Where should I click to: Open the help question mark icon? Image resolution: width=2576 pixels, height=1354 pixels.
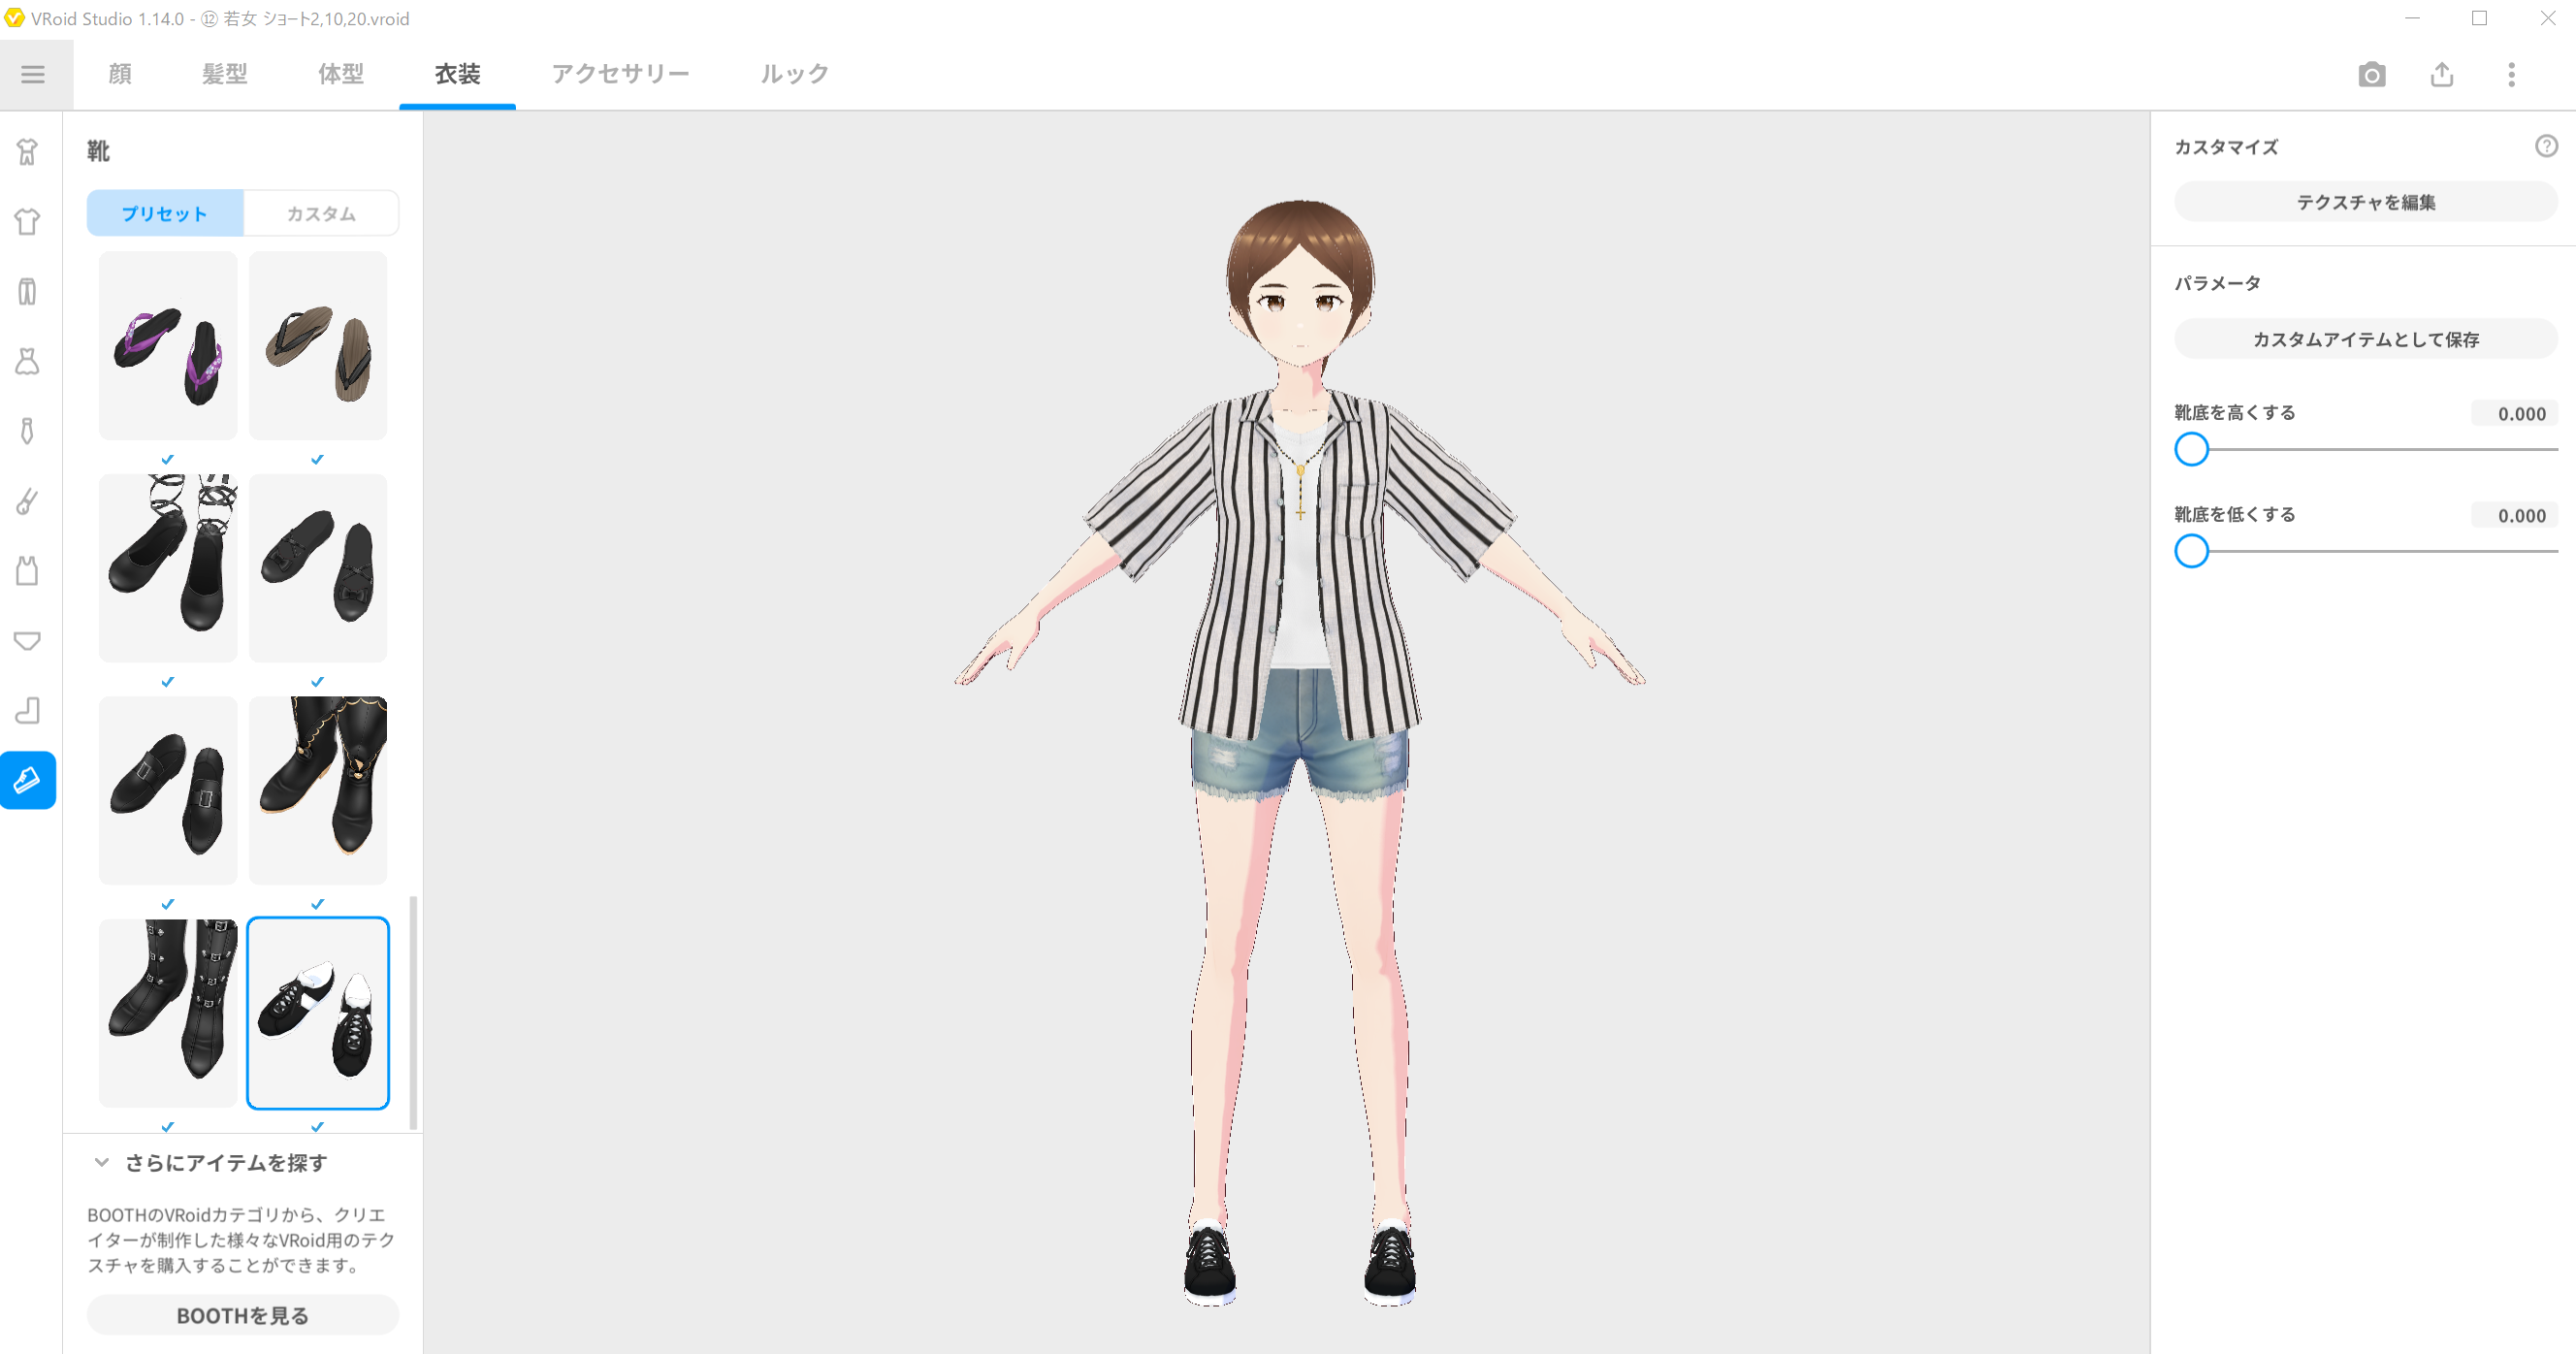2546,146
